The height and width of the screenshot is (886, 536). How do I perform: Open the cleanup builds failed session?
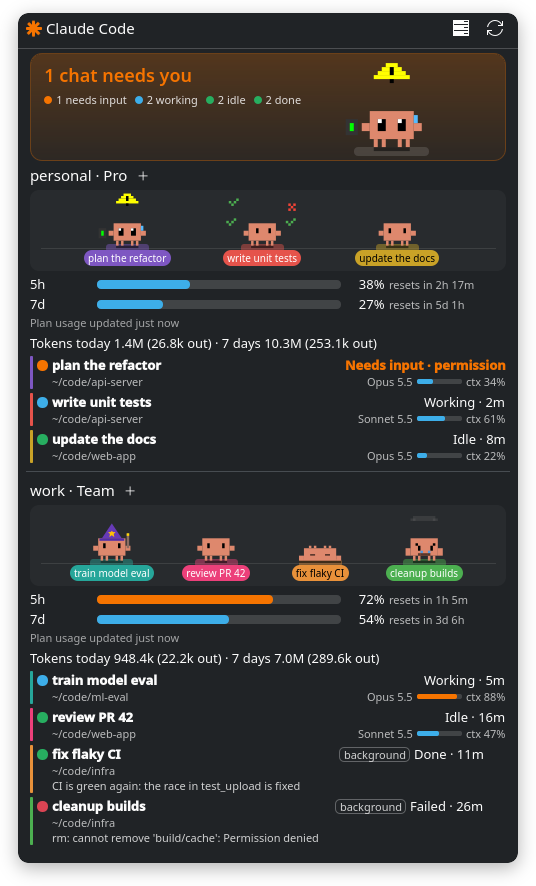[x=268, y=822]
